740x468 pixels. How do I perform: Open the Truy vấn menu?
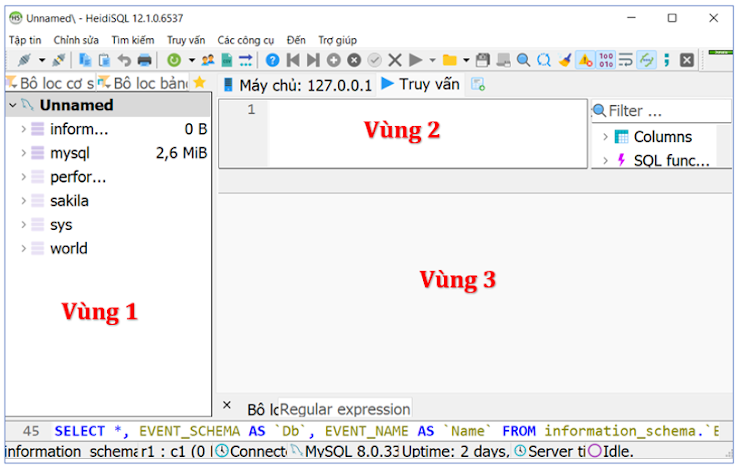(186, 40)
